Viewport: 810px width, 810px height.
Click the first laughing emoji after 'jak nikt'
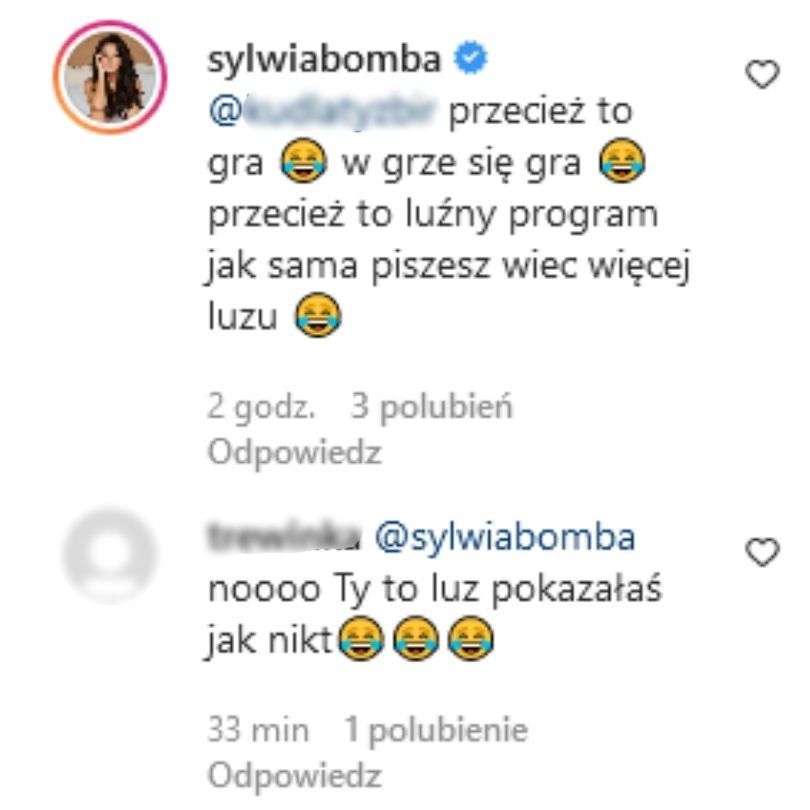(x=361, y=638)
